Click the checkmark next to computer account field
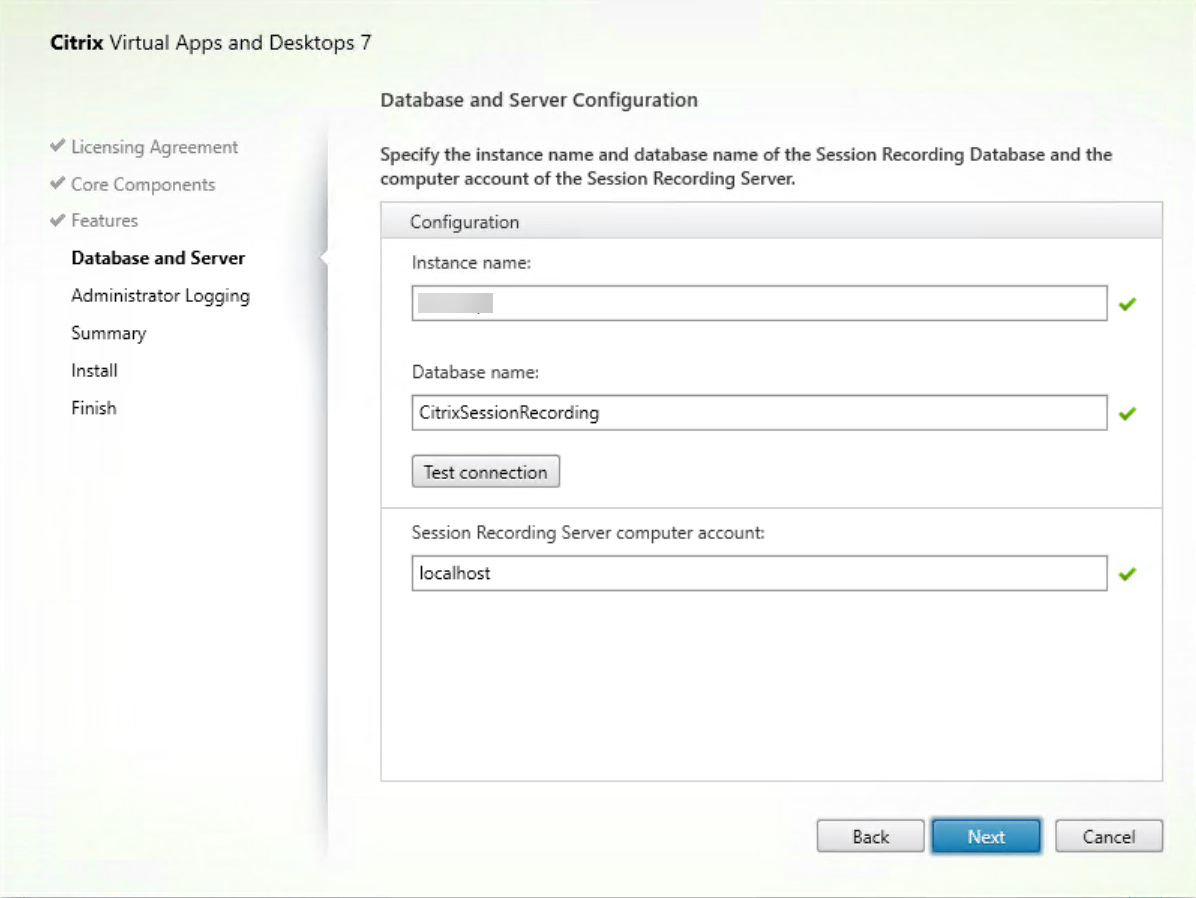This screenshot has height=898, width=1196. click(x=1126, y=573)
